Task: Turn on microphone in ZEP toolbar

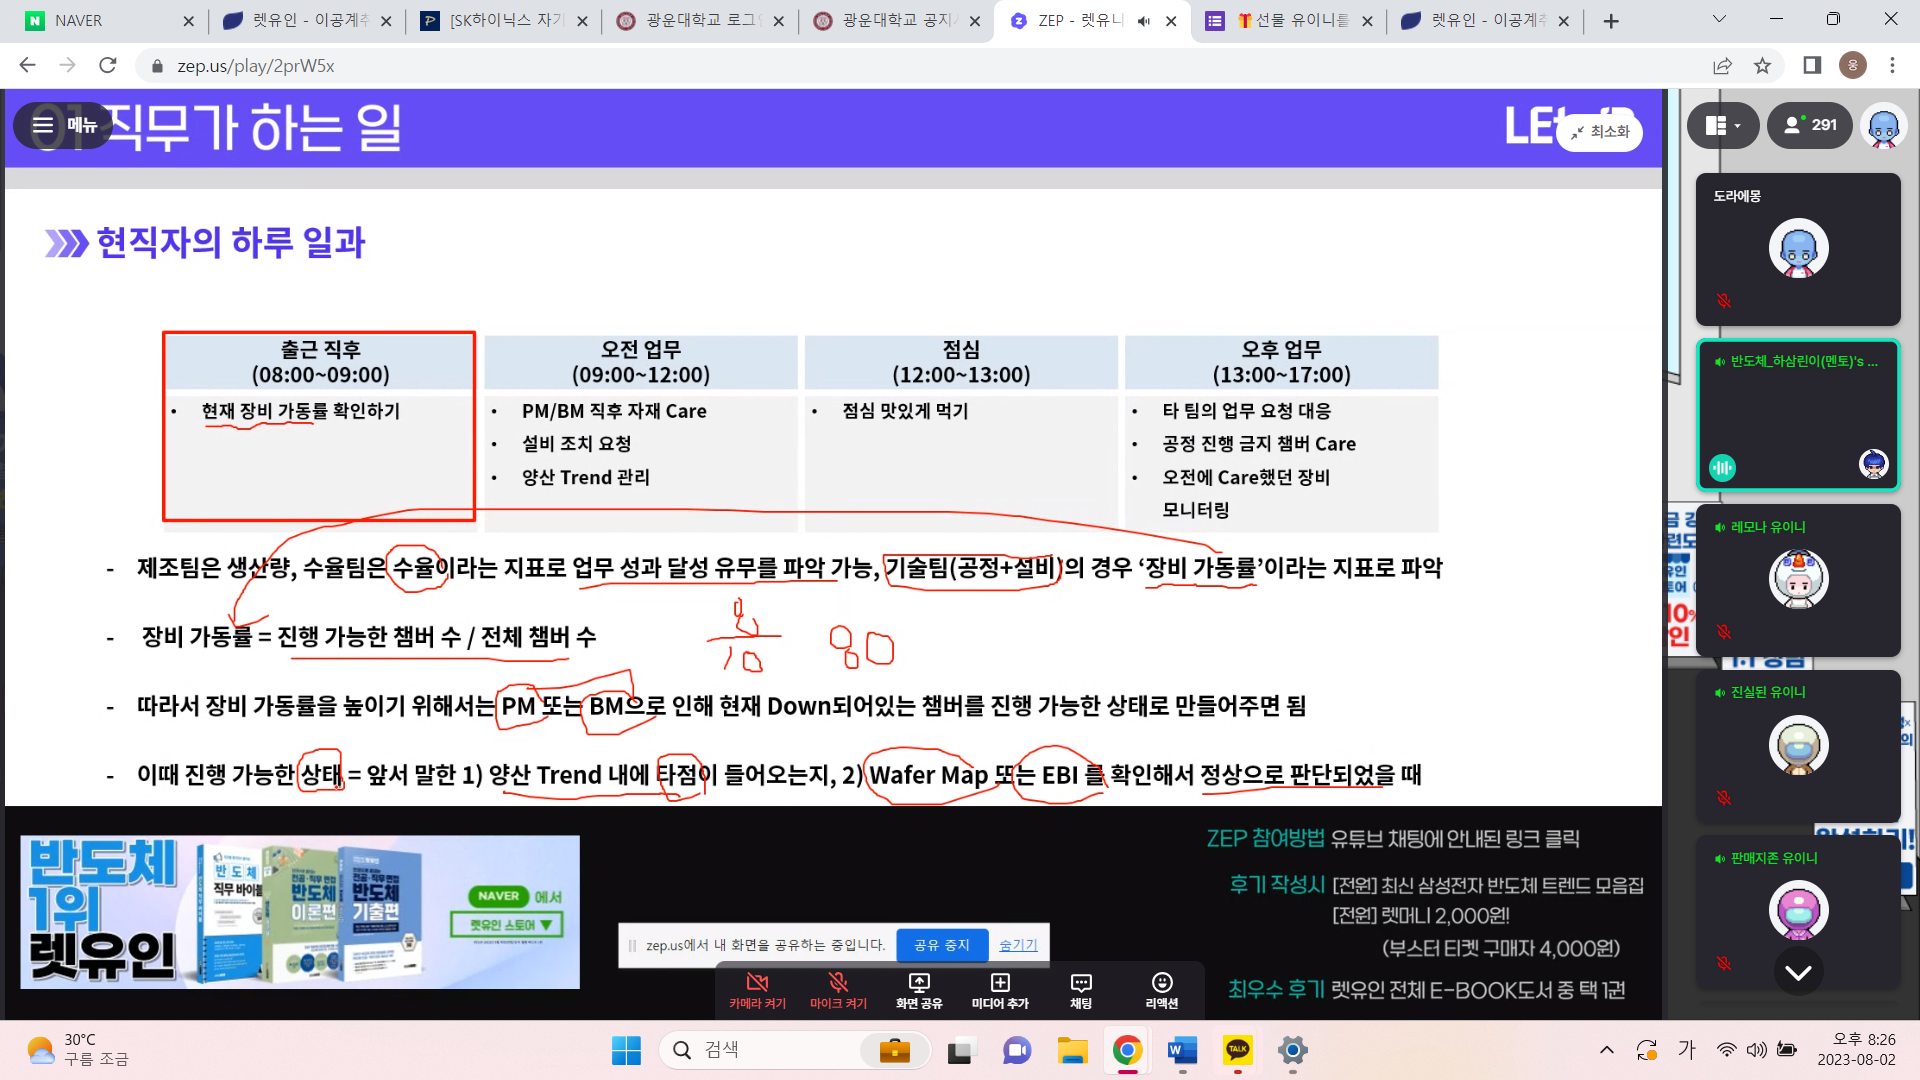Action: [838, 989]
